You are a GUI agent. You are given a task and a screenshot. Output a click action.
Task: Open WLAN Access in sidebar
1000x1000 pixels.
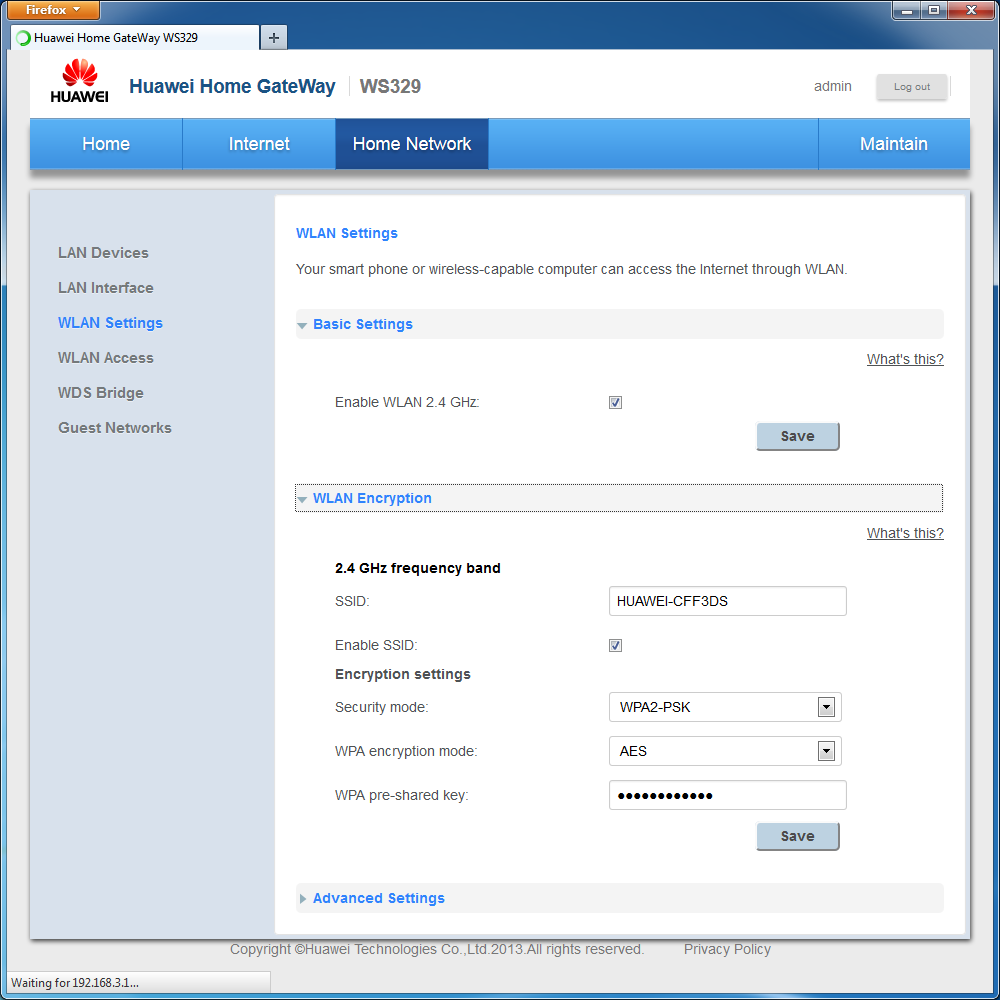[106, 358]
